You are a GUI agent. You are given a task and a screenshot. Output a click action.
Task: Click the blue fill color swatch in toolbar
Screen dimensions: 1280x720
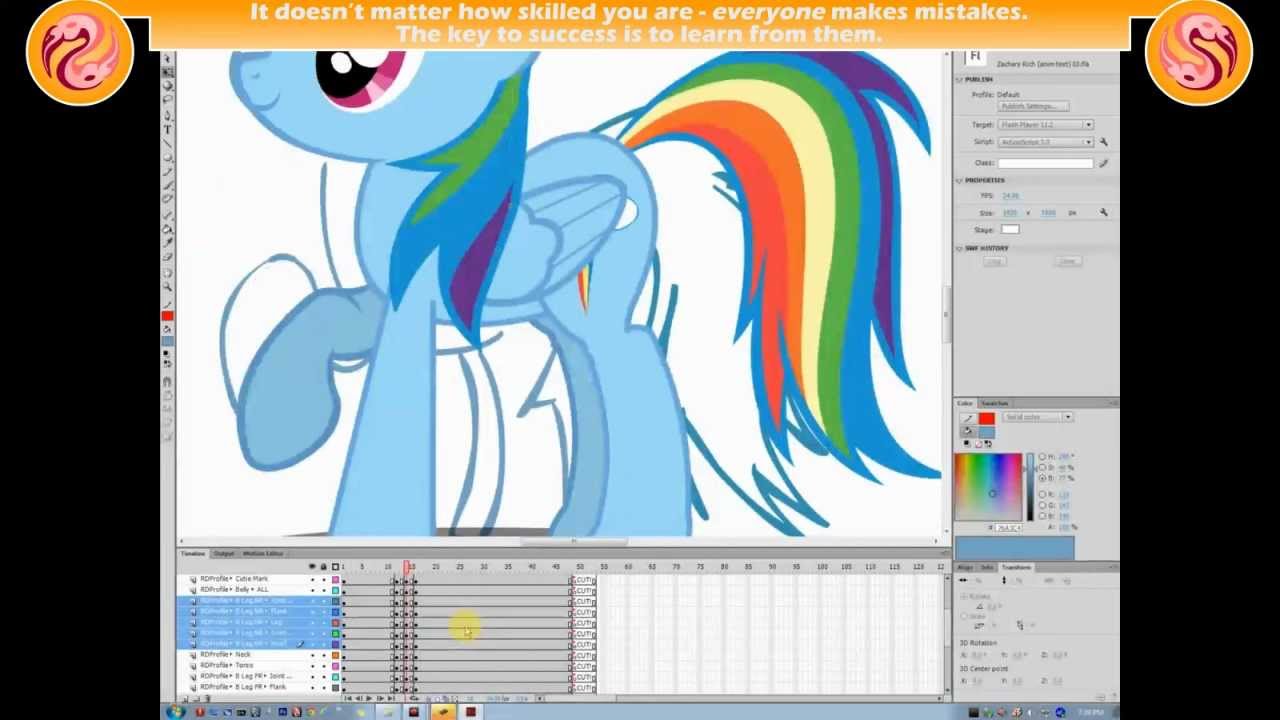pos(167,342)
